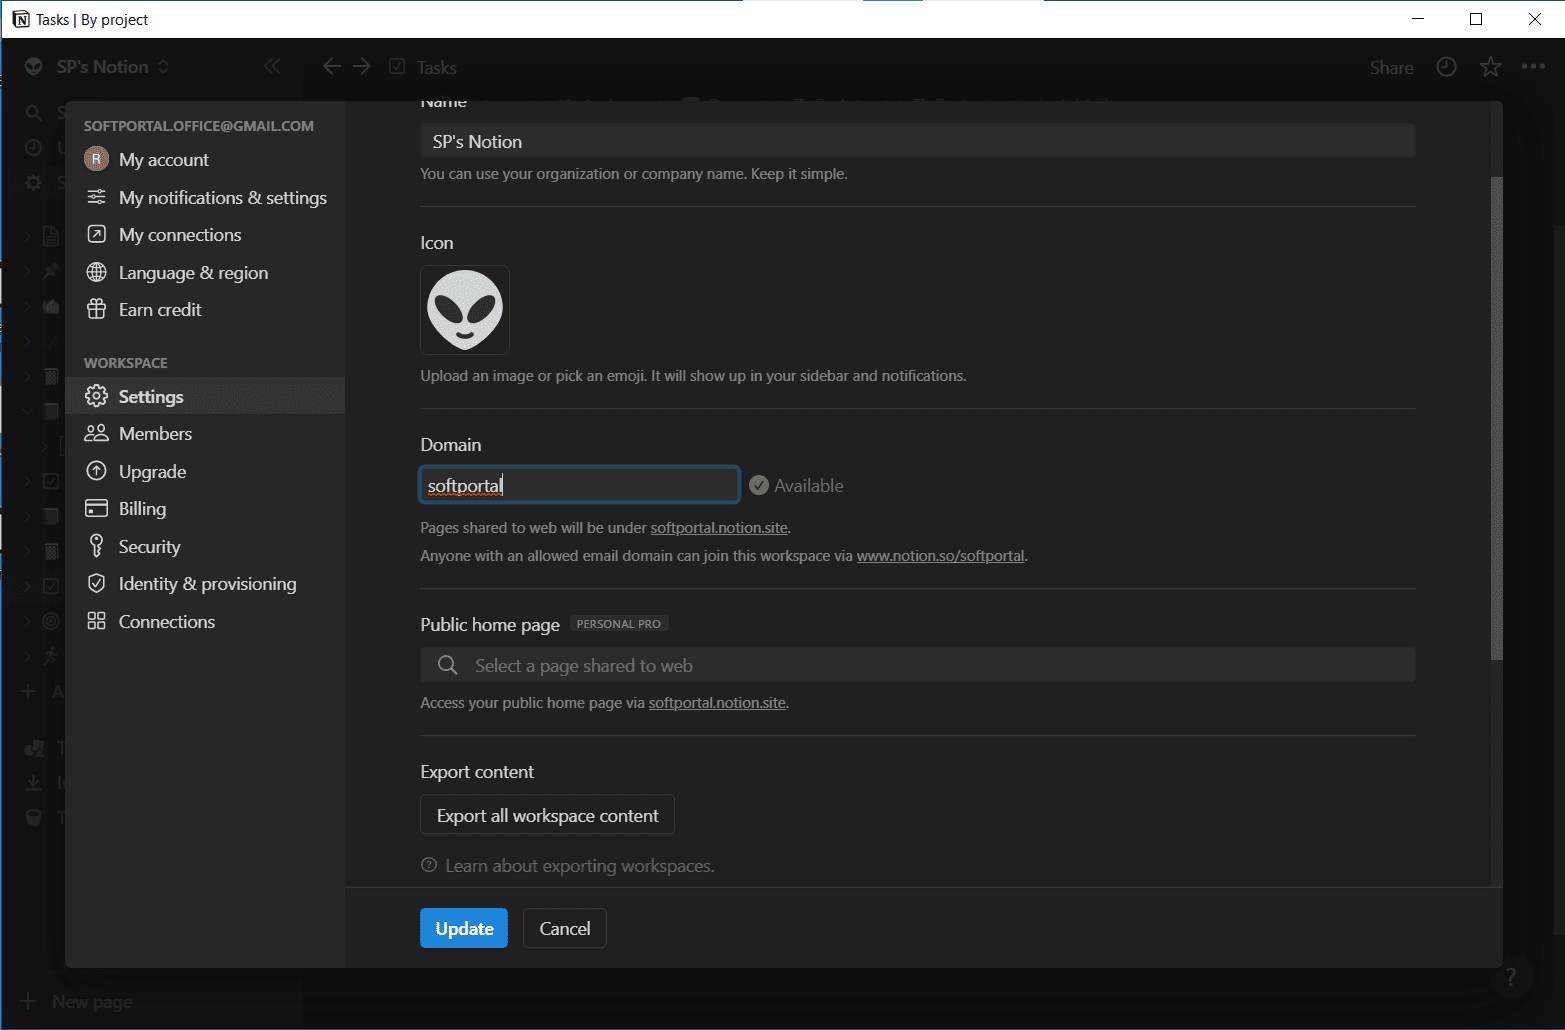The width and height of the screenshot is (1565, 1030).
Task: Open the help question mark button
Action: point(1511,977)
